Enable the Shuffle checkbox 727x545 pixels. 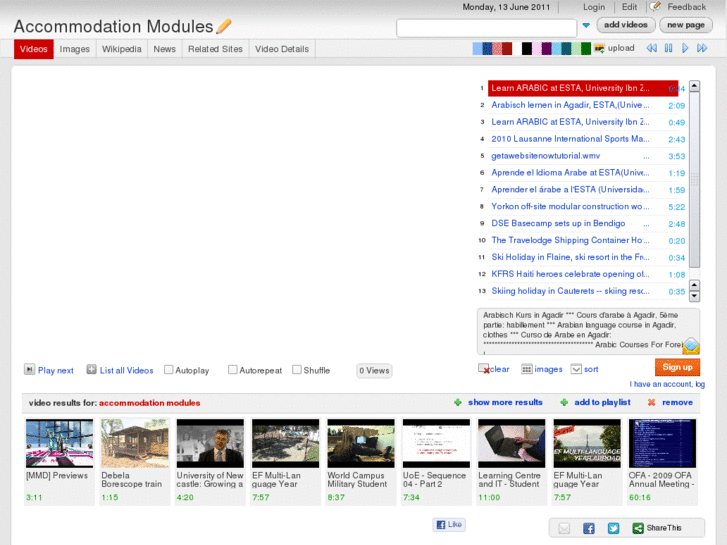tap(297, 370)
